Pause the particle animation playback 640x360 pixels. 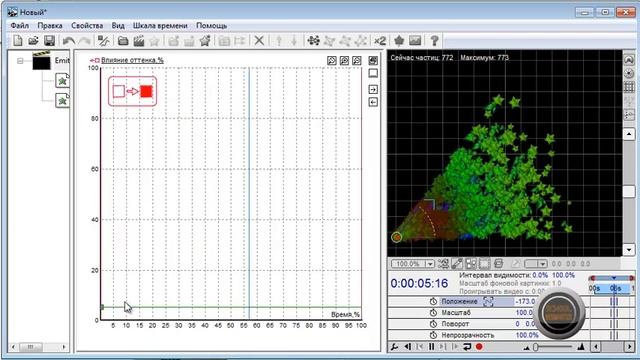point(431,347)
